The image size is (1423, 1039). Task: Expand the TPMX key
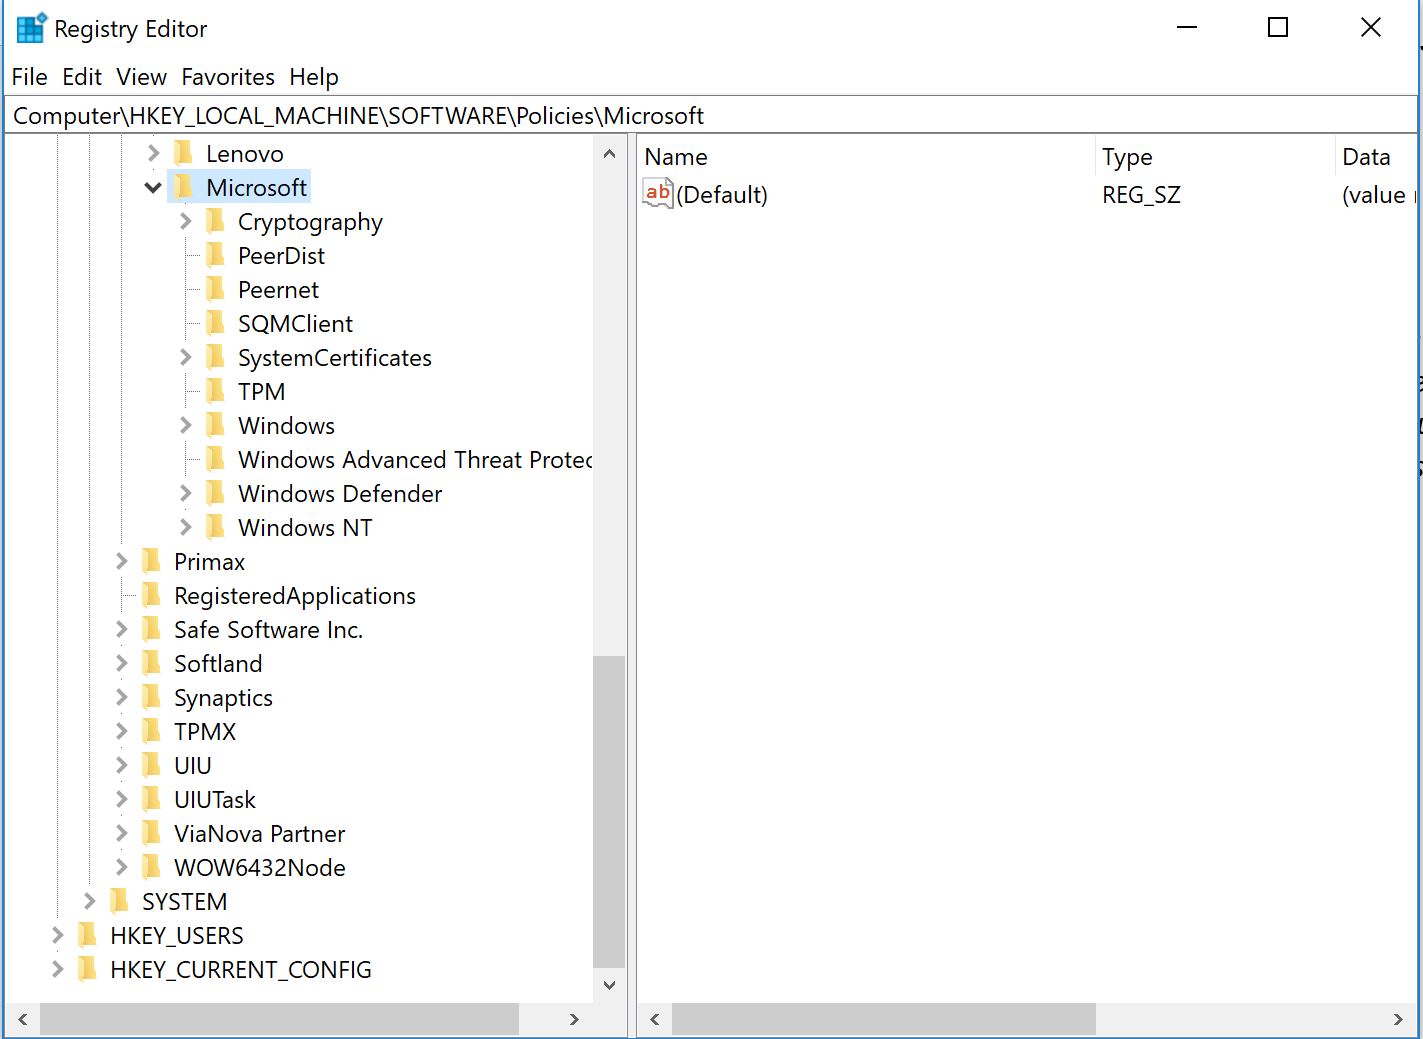121,731
